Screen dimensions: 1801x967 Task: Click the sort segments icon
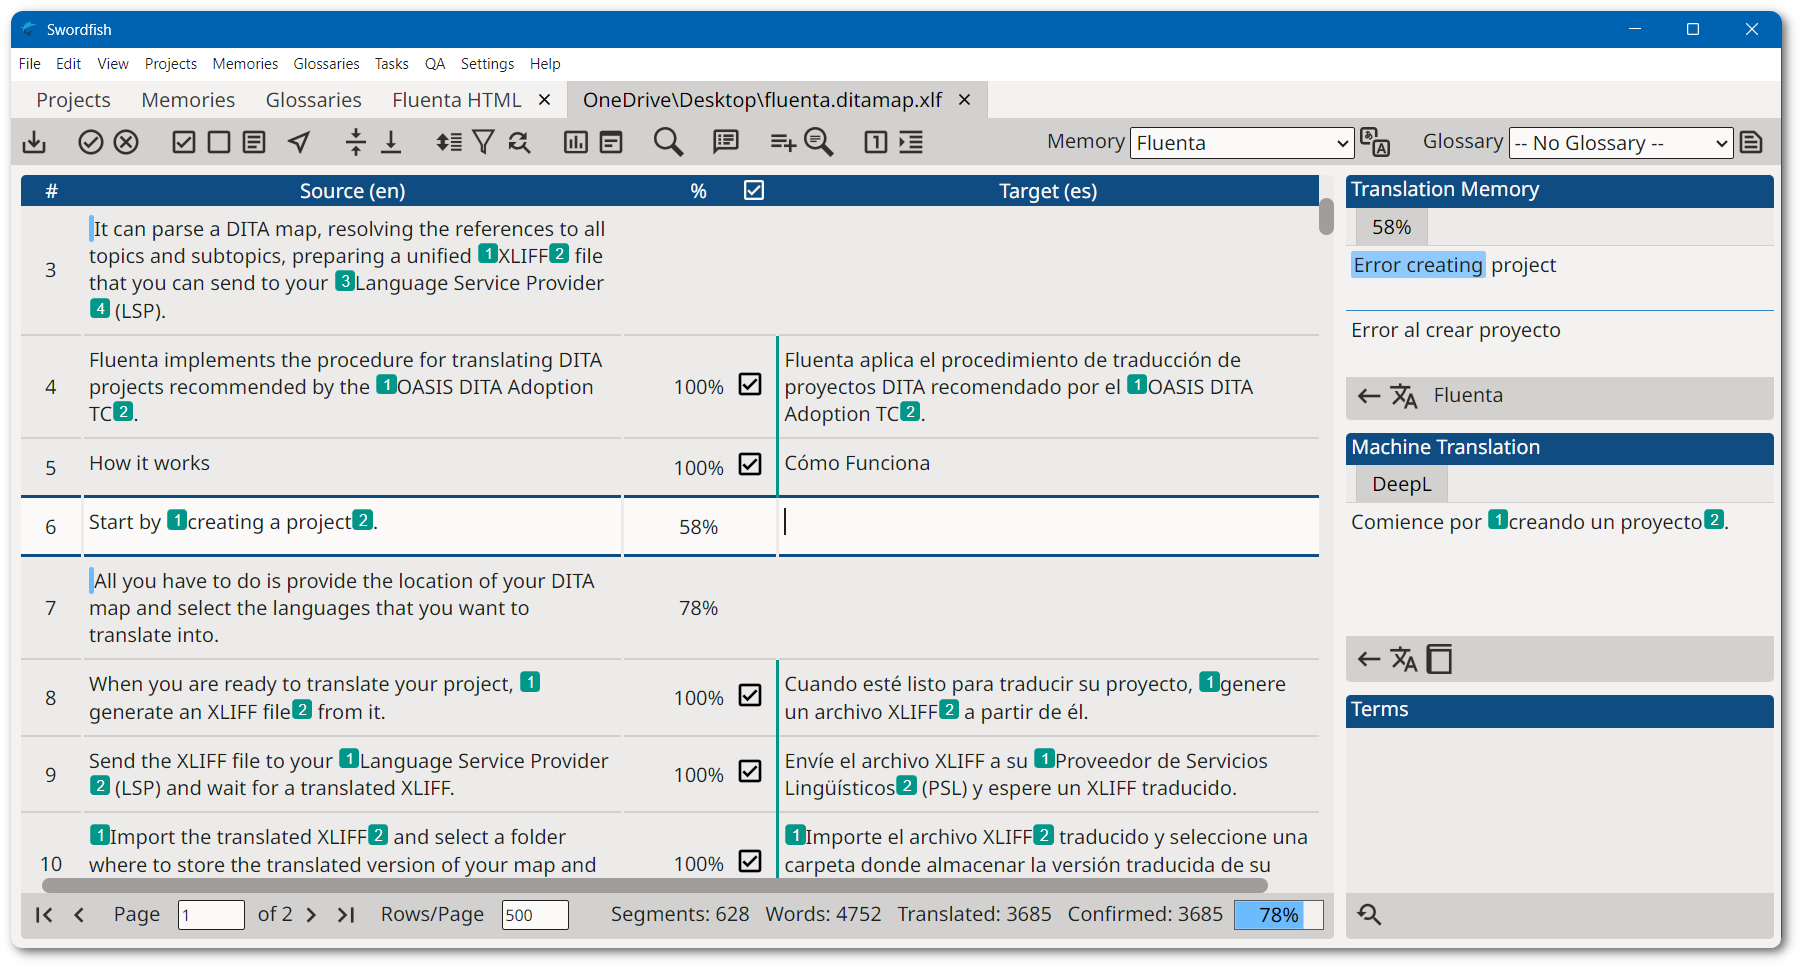coord(449,142)
